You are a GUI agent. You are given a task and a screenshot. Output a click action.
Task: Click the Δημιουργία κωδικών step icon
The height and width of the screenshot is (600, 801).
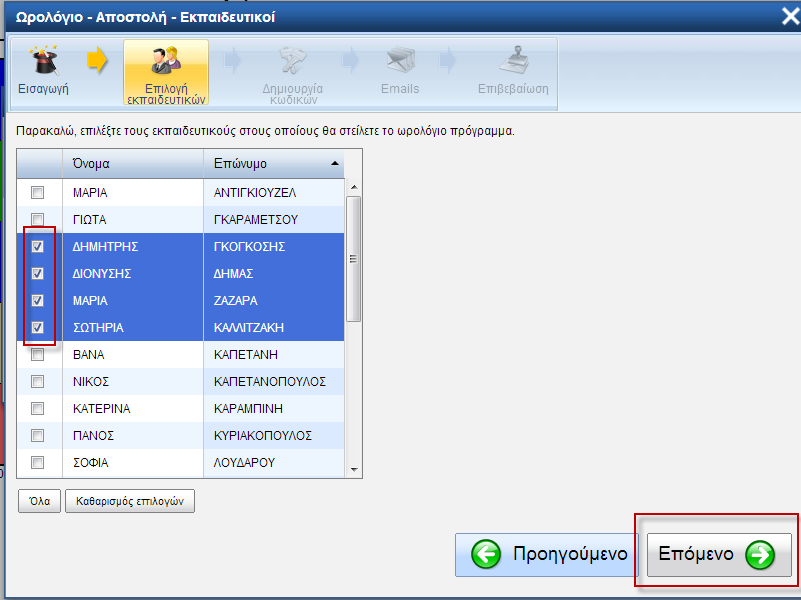click(292, 62)
